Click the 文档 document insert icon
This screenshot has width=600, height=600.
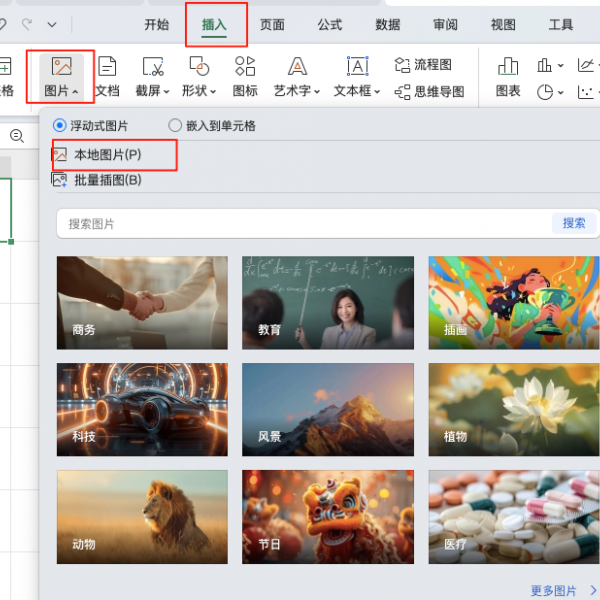107,77
